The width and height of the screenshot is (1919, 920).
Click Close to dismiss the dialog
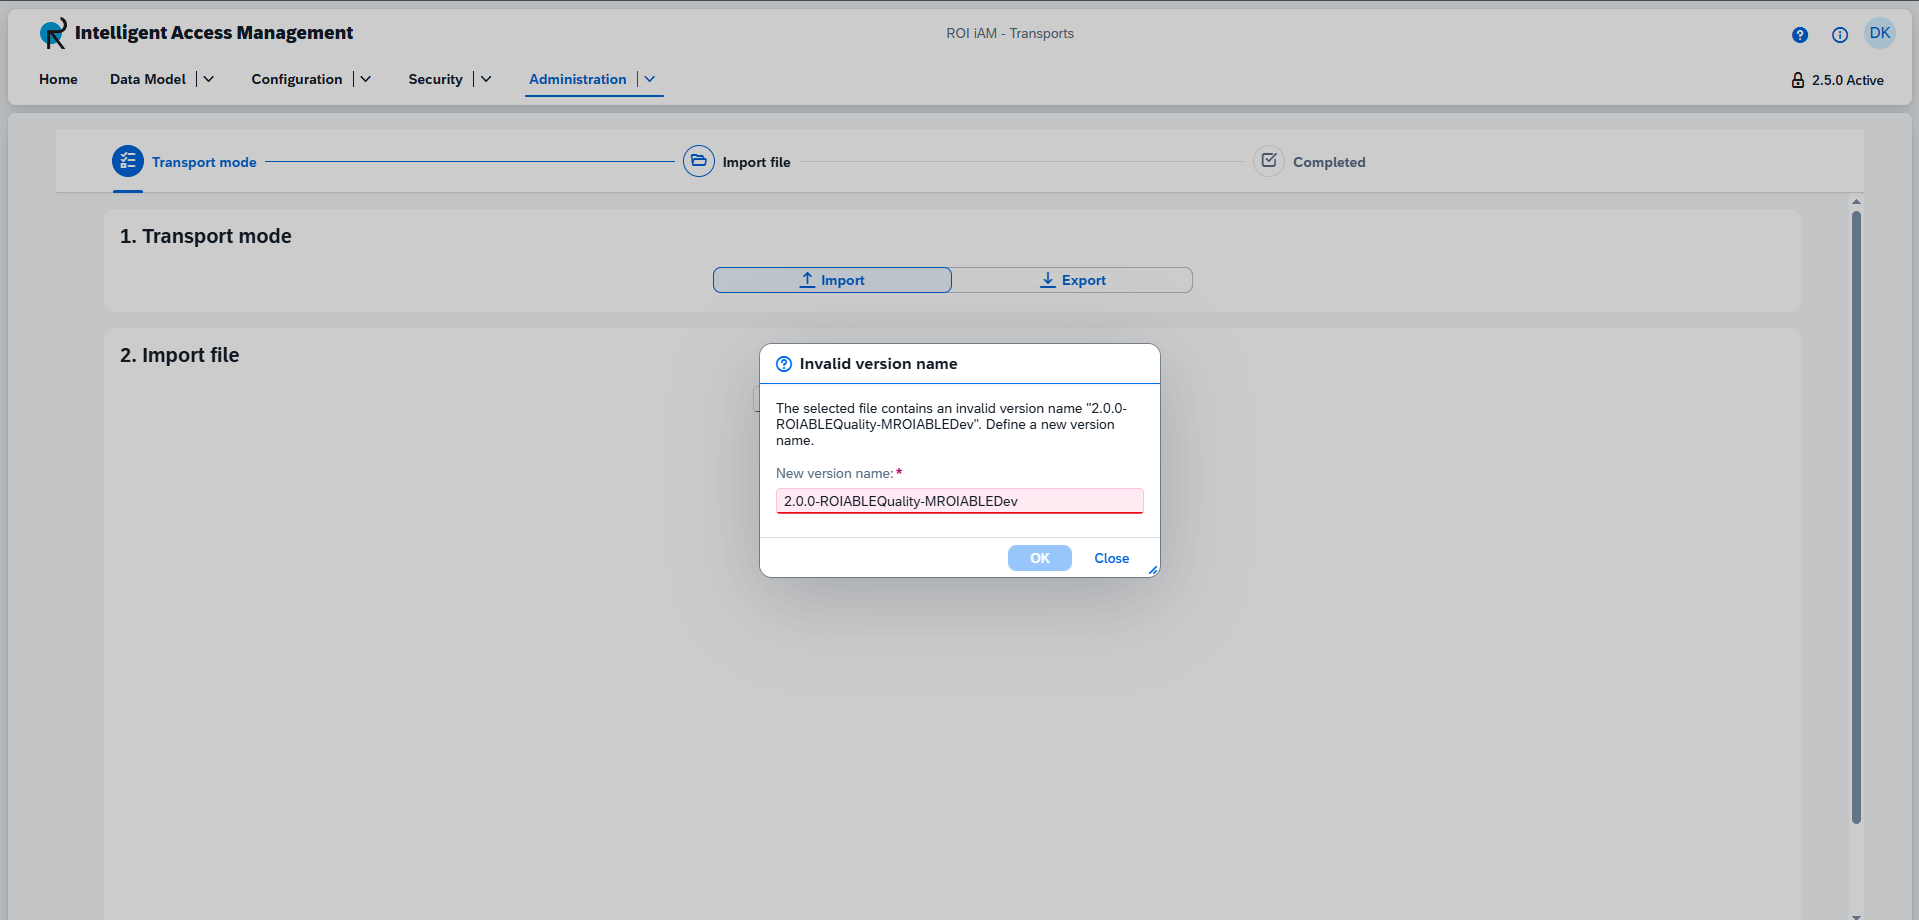pyautogui.click(x=1111, y=558)
